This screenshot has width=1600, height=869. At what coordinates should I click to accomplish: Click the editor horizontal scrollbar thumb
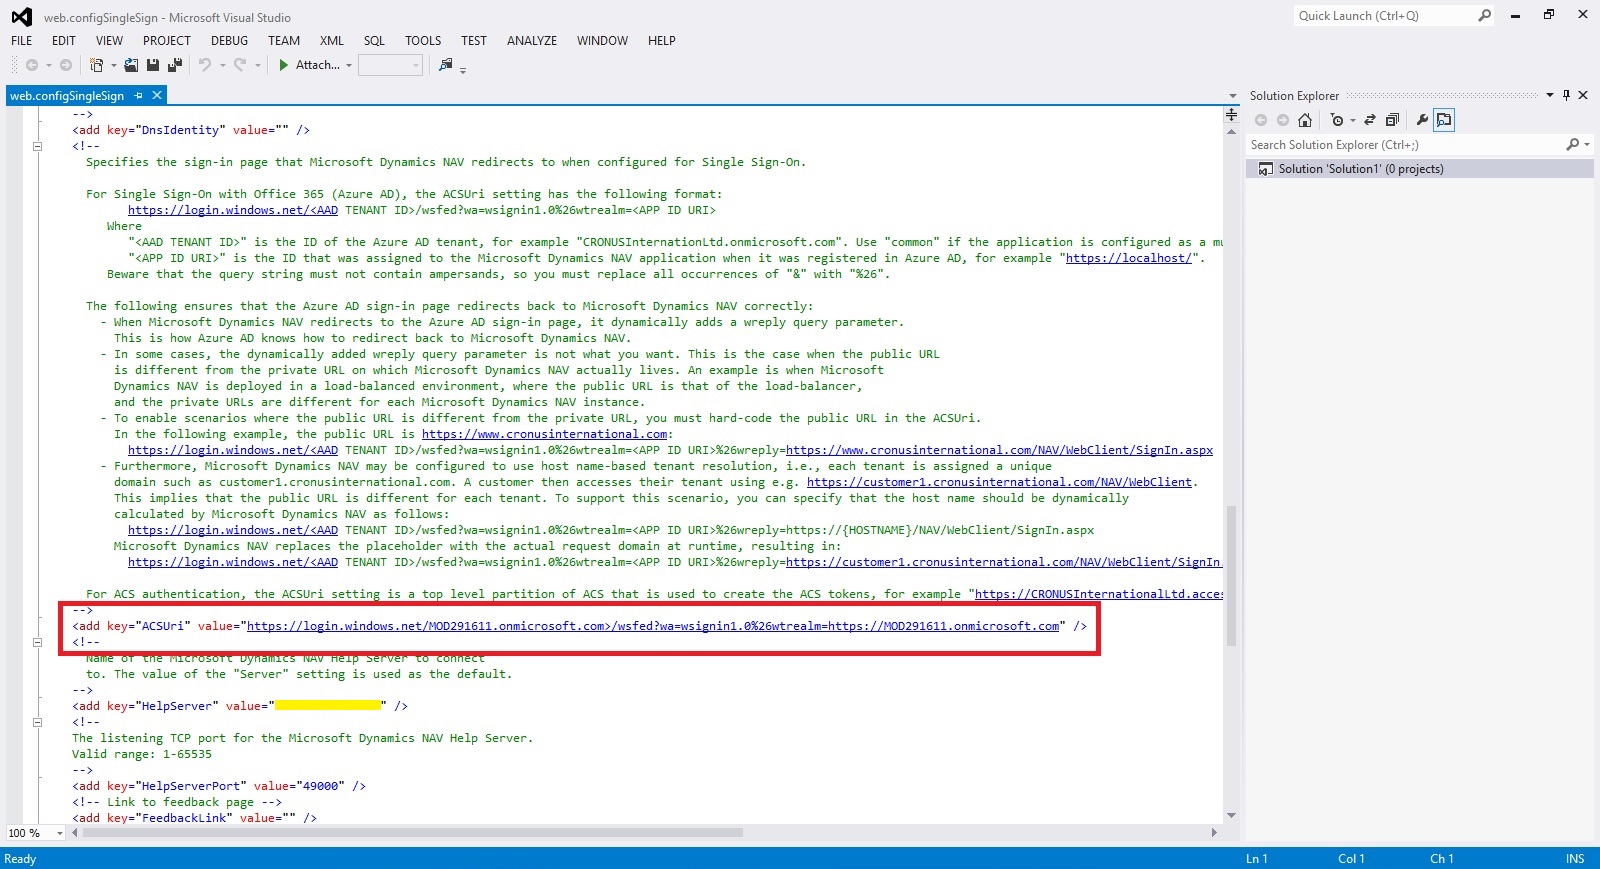[400, 832]
